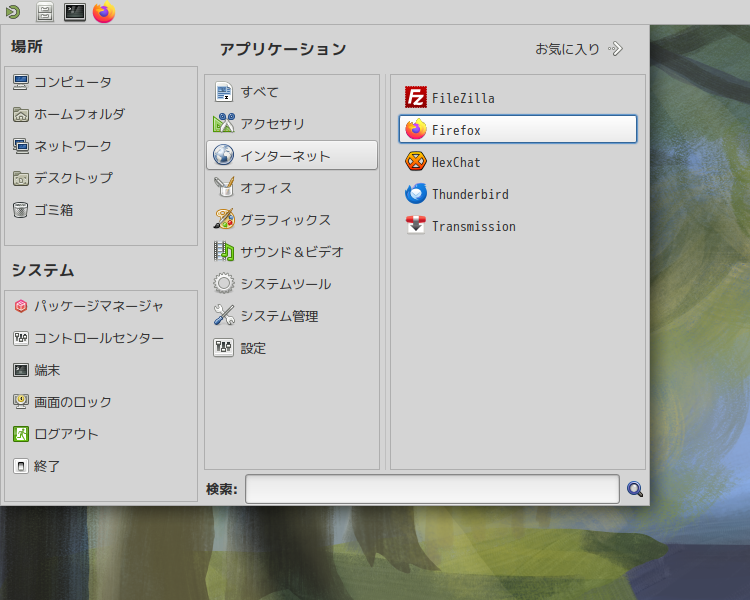
Task: Click the コントロールセンター icon
Action: pos(21,338)
